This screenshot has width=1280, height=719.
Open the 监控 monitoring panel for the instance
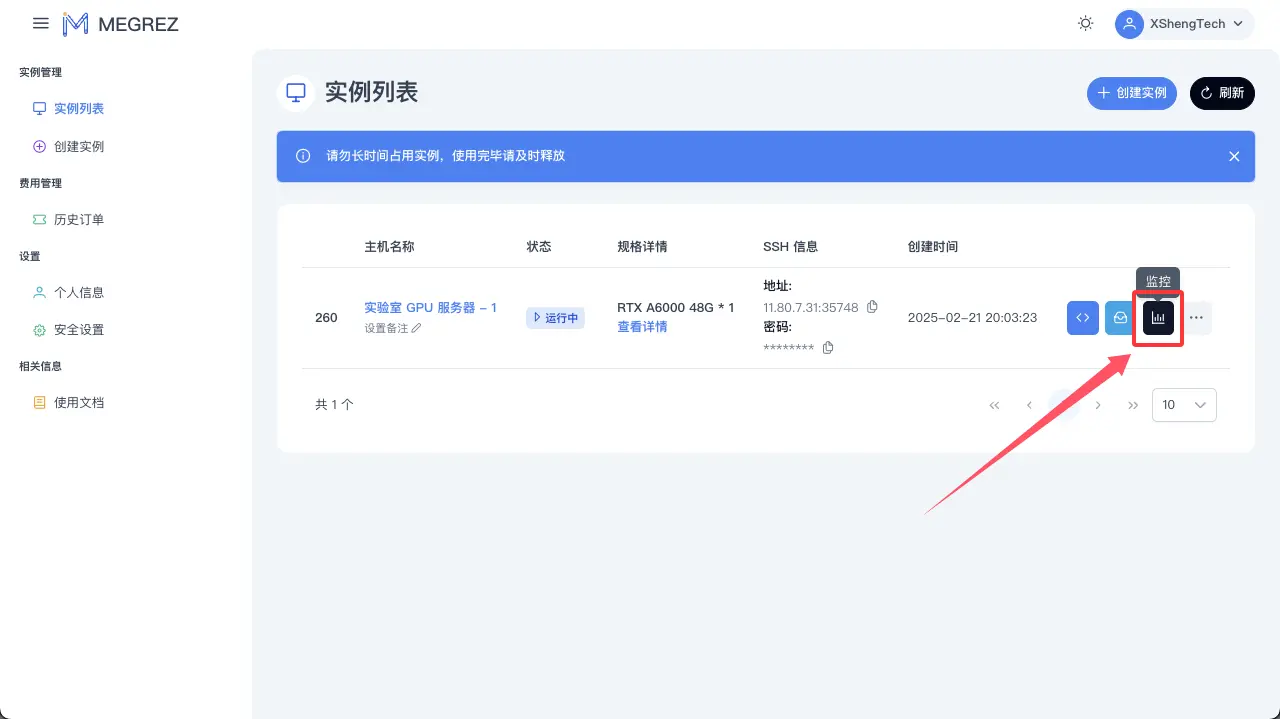pos(1157,317)
